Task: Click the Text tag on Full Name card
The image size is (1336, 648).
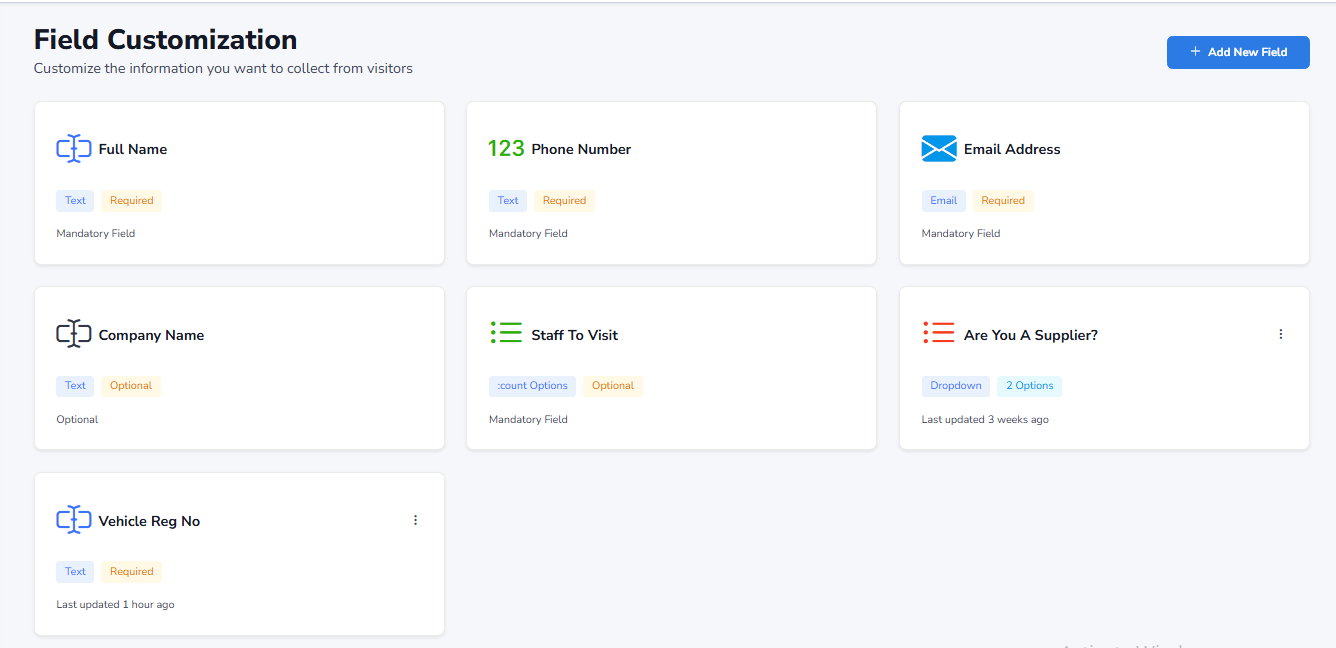Action: pos(75,200)
